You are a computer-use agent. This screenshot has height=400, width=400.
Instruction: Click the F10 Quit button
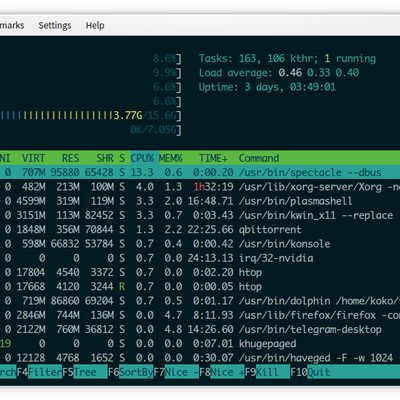[x=310, y=372]
